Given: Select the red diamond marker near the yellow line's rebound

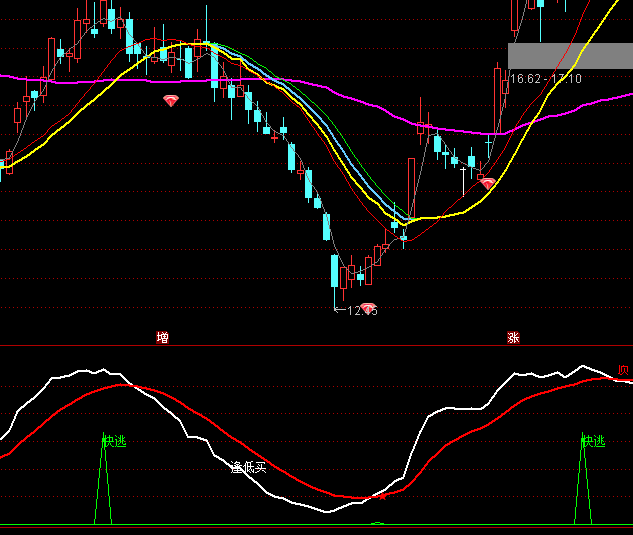Looking at the screenshot, I should (x=487, y=183).
